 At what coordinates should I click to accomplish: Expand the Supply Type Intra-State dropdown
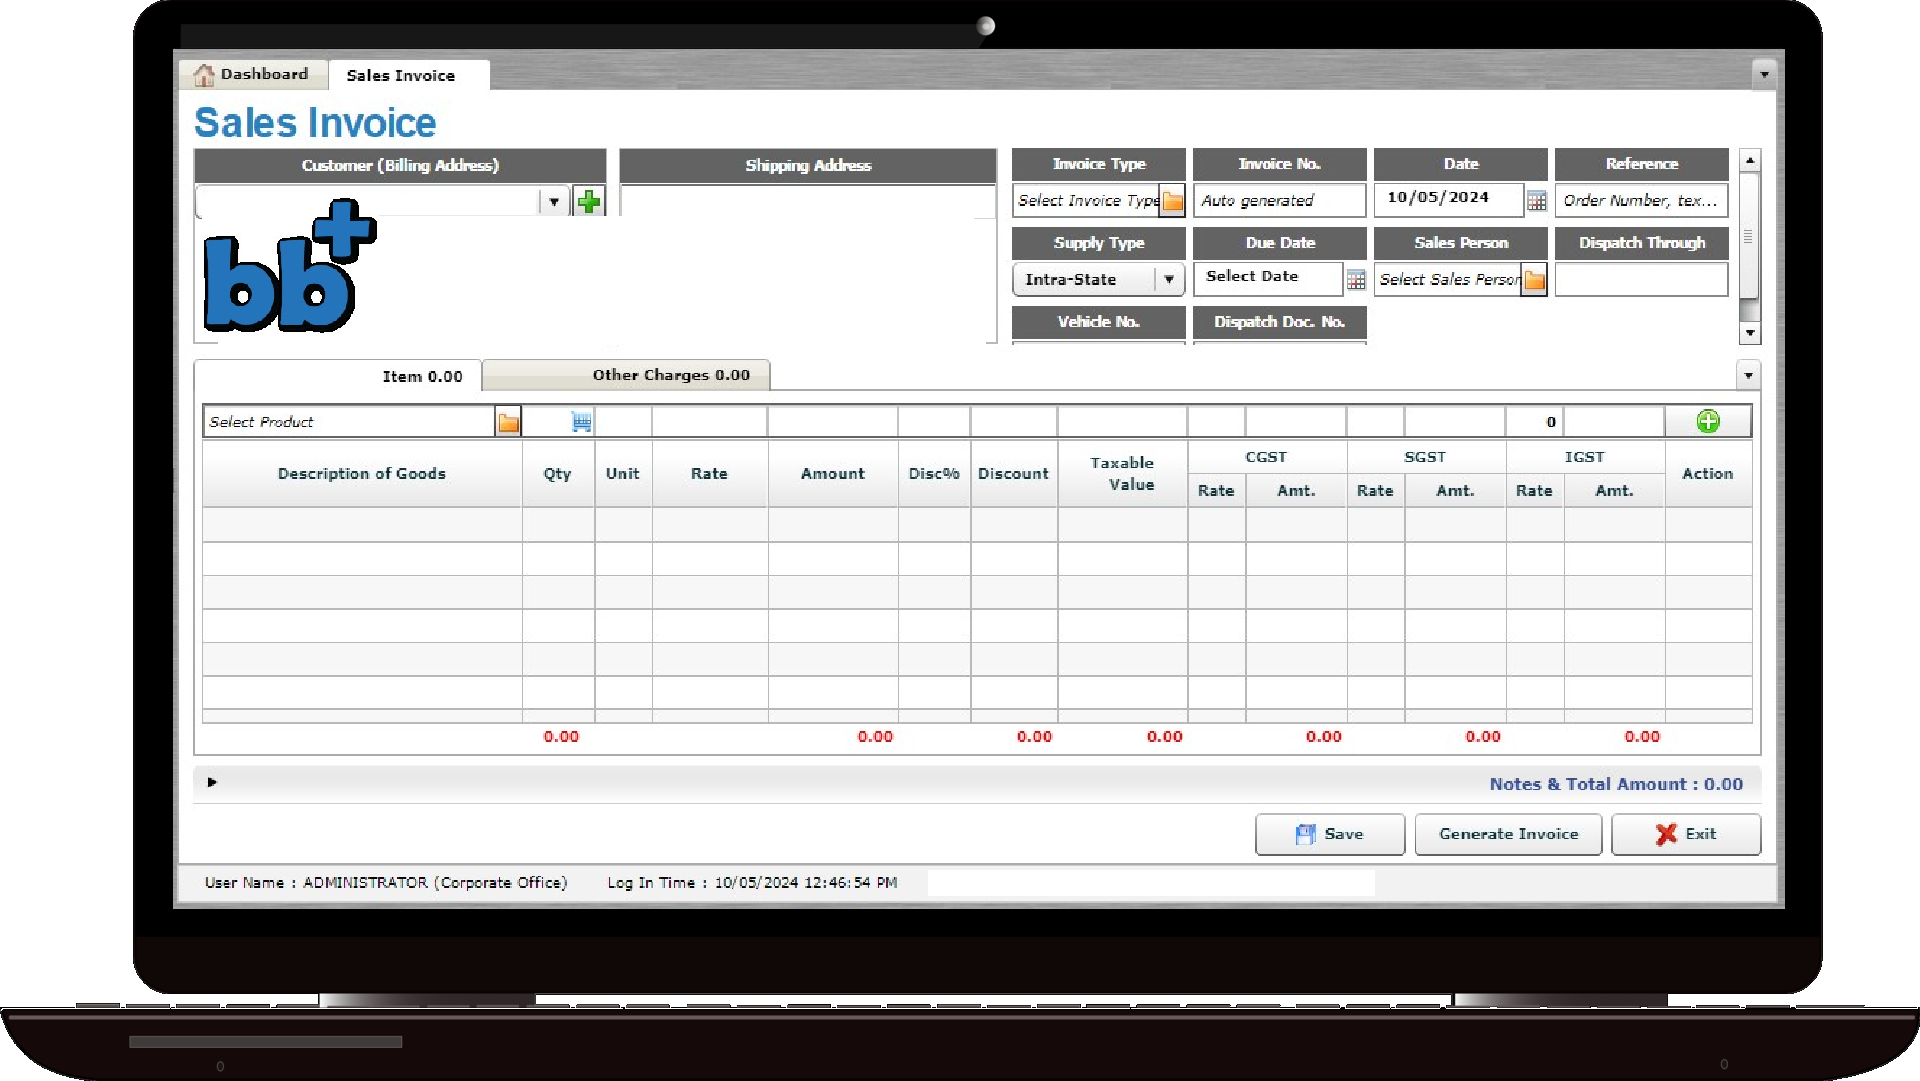click(x=1168, y=280)
